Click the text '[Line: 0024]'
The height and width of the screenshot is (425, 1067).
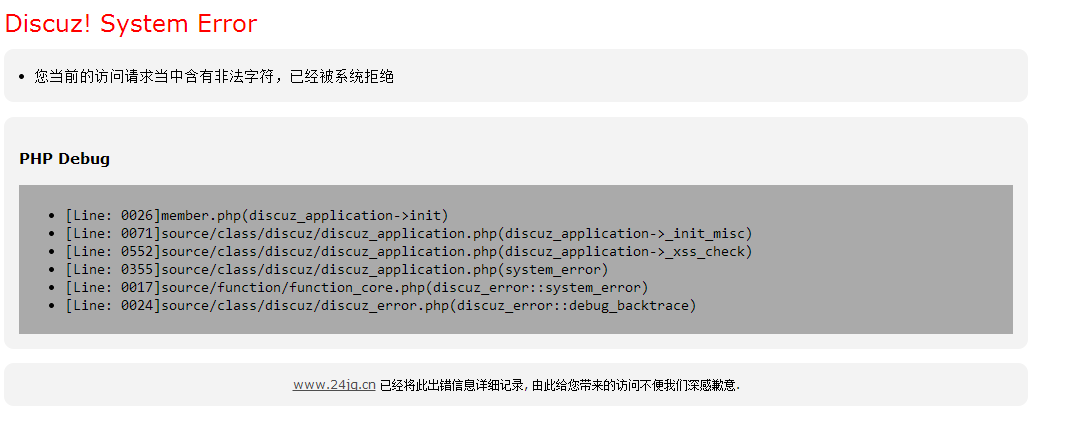point(113,305)
